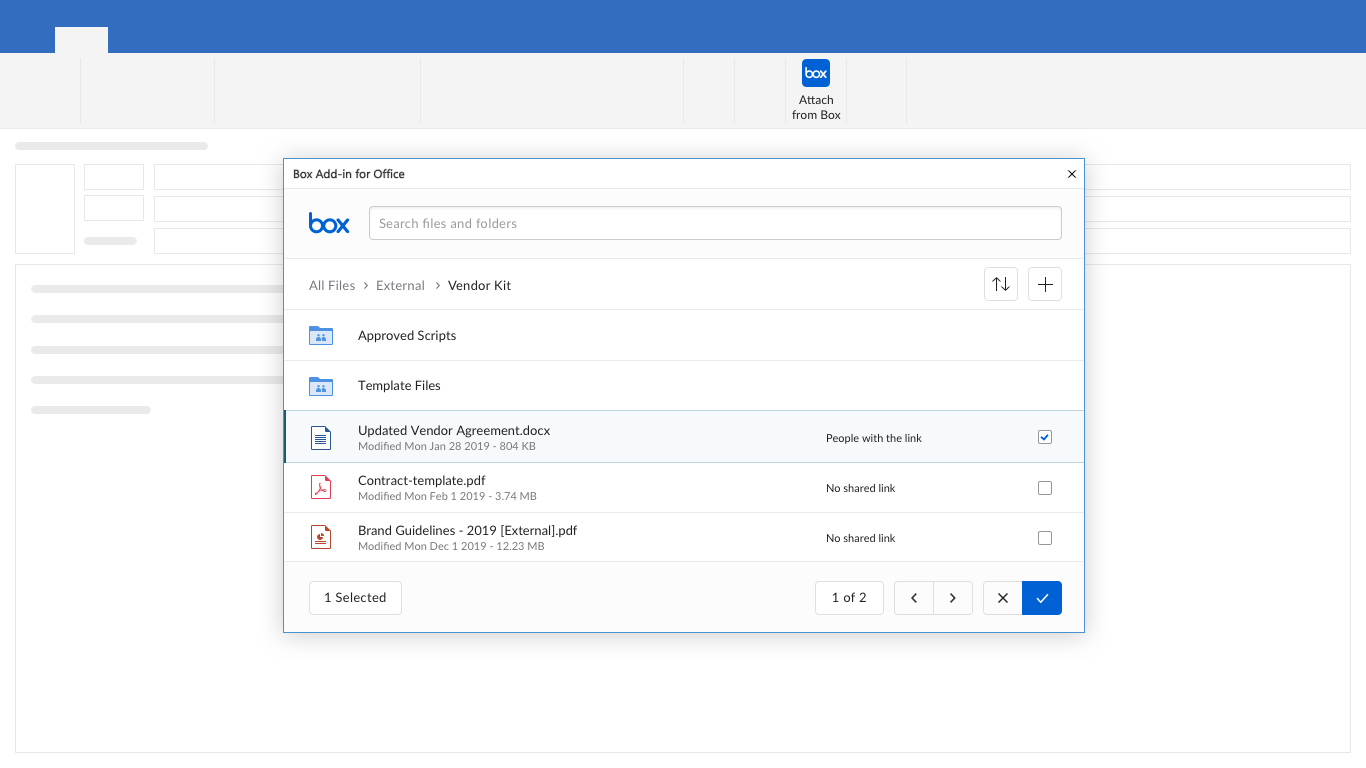The height and width of the screenshot is (768, 1366).
Task: Go to the previous page of files
Action: point(914,598)
